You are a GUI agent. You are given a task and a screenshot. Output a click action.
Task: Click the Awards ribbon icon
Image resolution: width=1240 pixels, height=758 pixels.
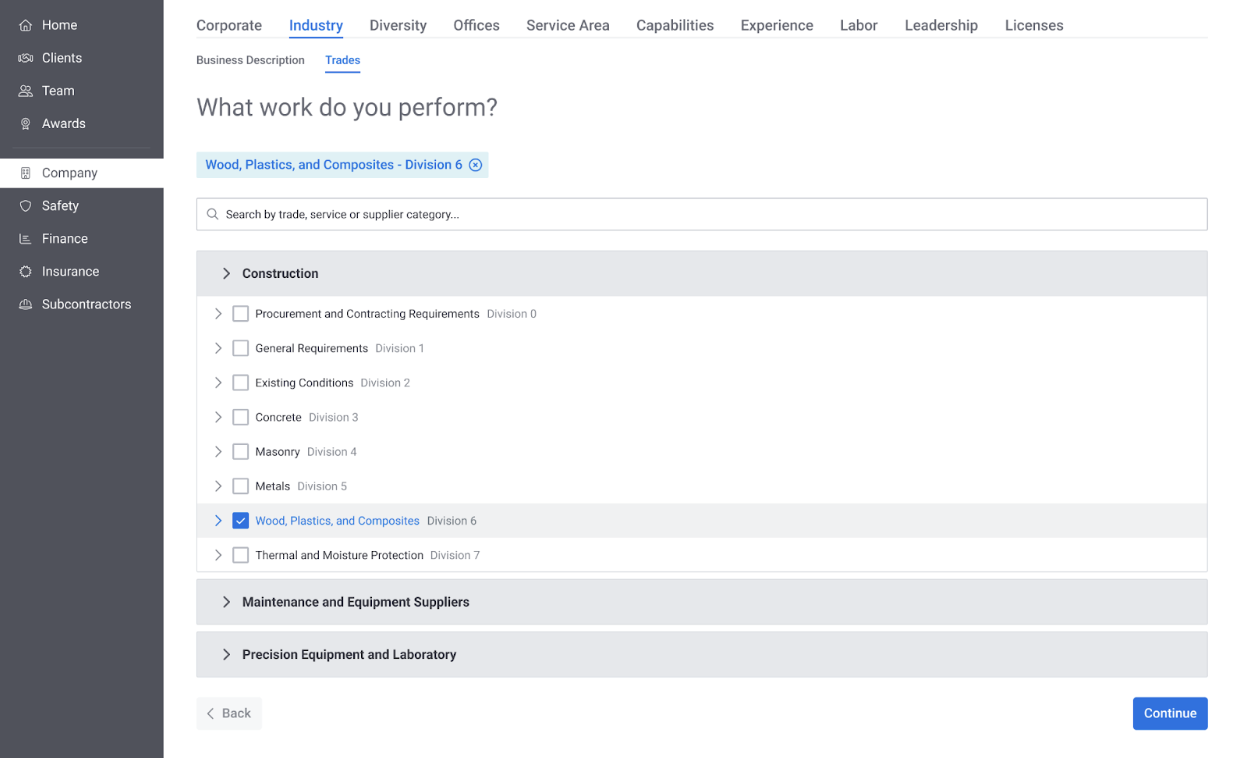click(26, 124)
